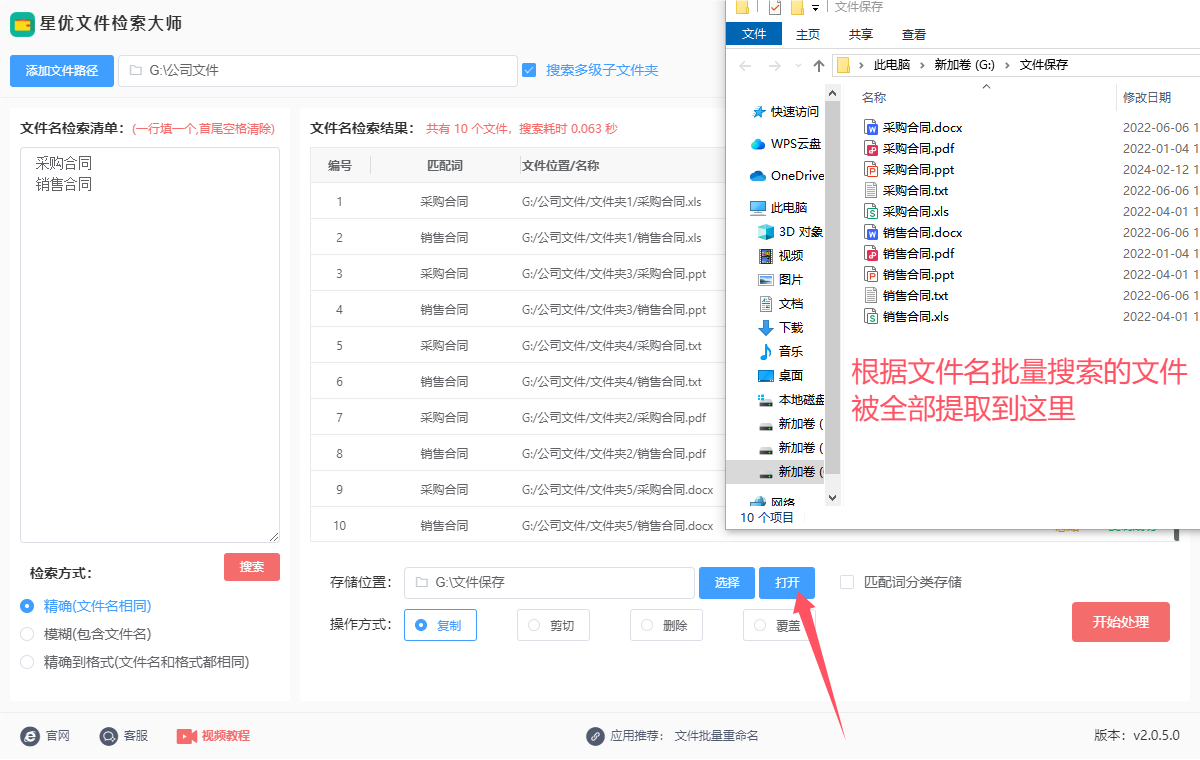
Task: Click the 视频教程 camera icon
Action: 187,736
